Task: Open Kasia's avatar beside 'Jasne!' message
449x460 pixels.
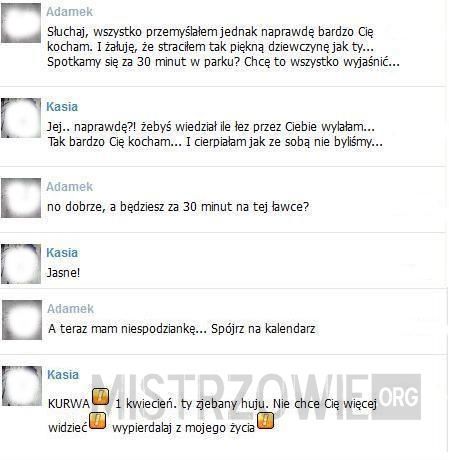Action: (x=21, y=264)
